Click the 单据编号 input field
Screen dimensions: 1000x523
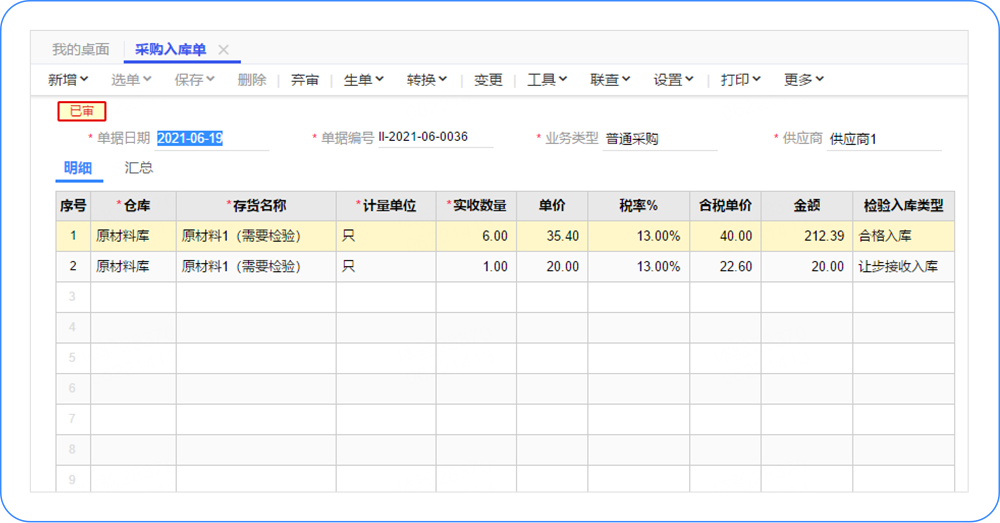pos(433,138)
